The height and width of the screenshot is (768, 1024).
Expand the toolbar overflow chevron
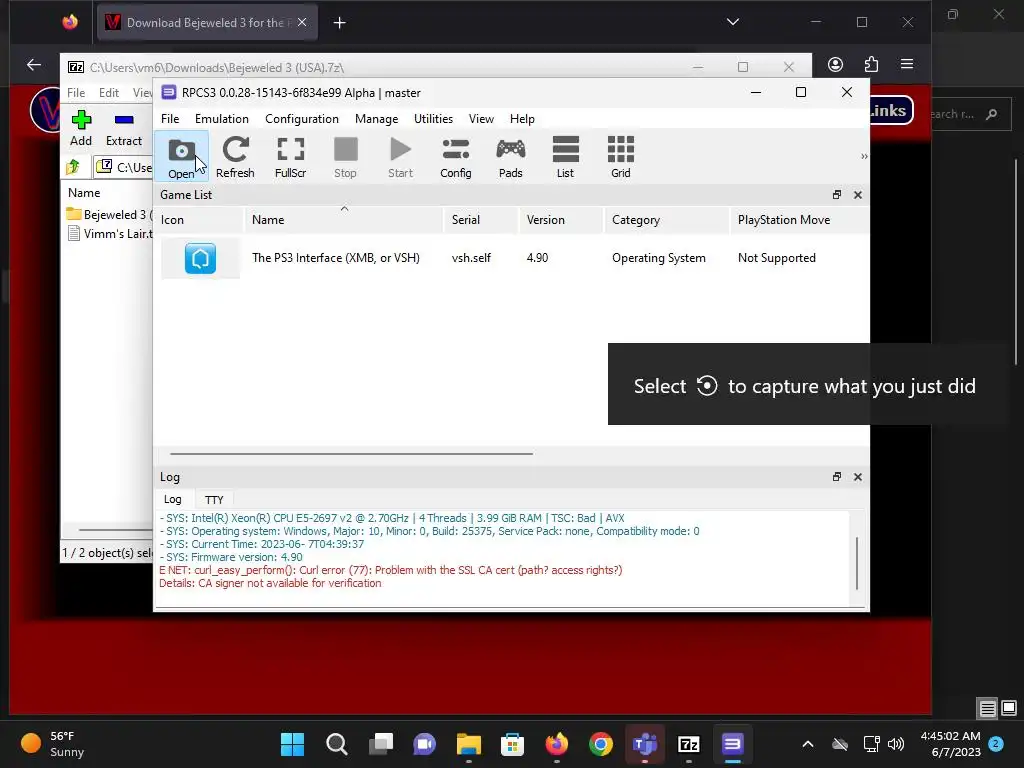pyautogui.click(x=864, y=156)
